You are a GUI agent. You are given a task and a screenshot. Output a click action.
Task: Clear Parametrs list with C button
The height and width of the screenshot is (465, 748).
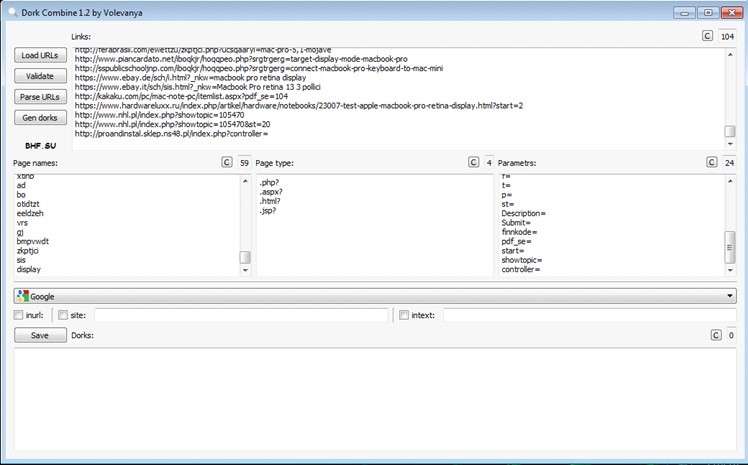coord(712,162)
